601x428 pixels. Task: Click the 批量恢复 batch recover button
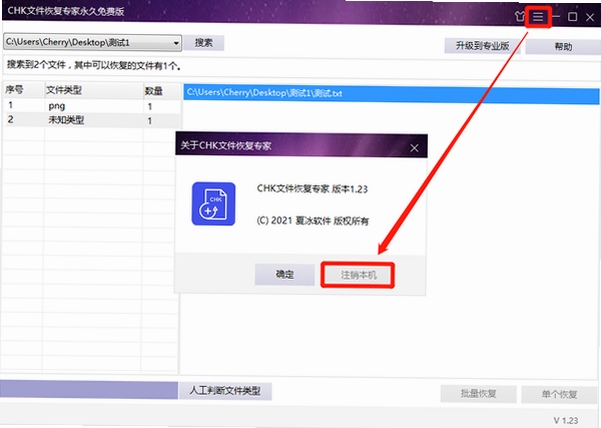[x=478, y=394]
